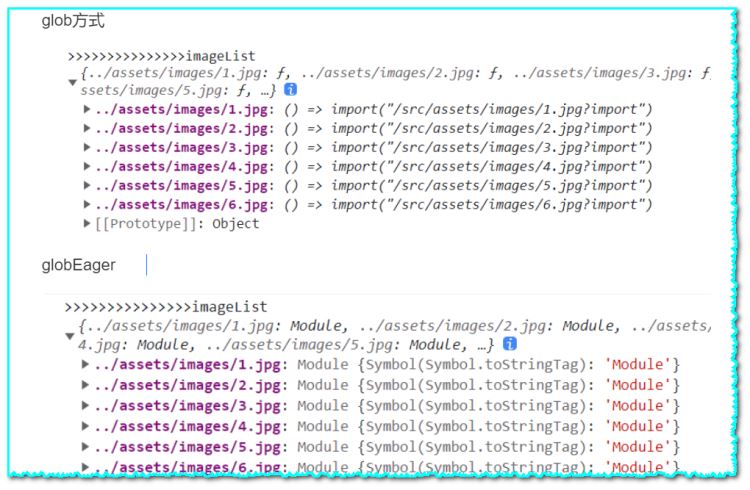Collapse the glob imageList object arrow
Image resolution: width=750 pixels, height=490 pixels.
[x=72, y=82]
